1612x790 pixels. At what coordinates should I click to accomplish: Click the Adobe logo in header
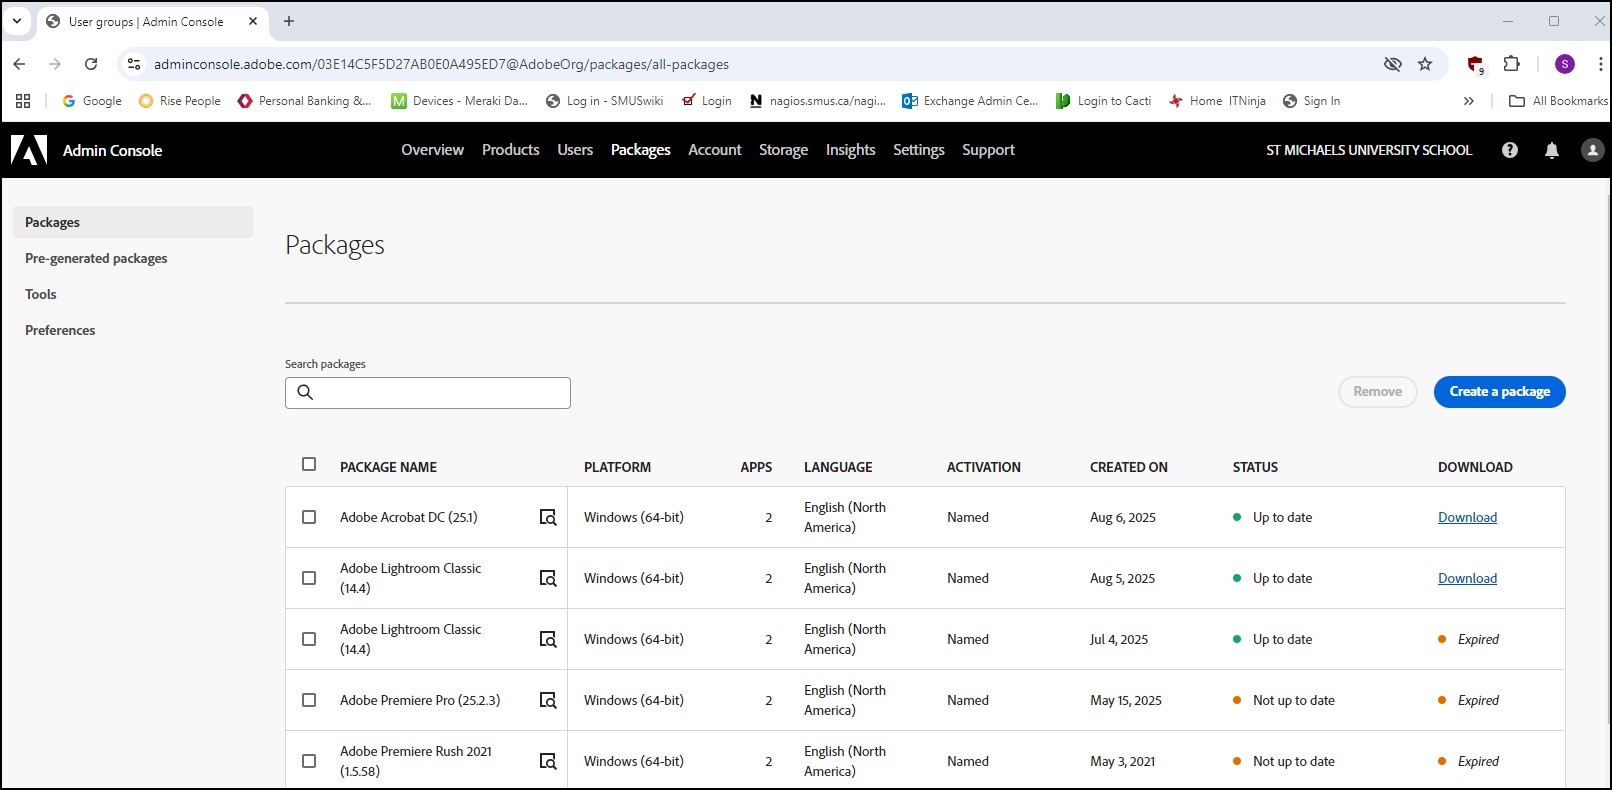point(29,150)
